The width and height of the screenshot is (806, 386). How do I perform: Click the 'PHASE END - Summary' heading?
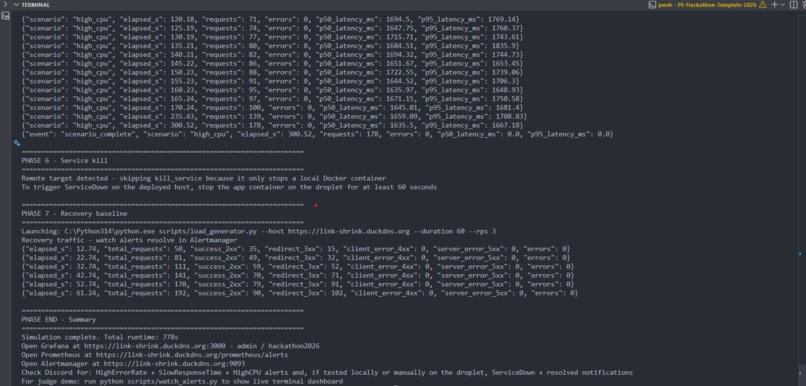point(59,319)
